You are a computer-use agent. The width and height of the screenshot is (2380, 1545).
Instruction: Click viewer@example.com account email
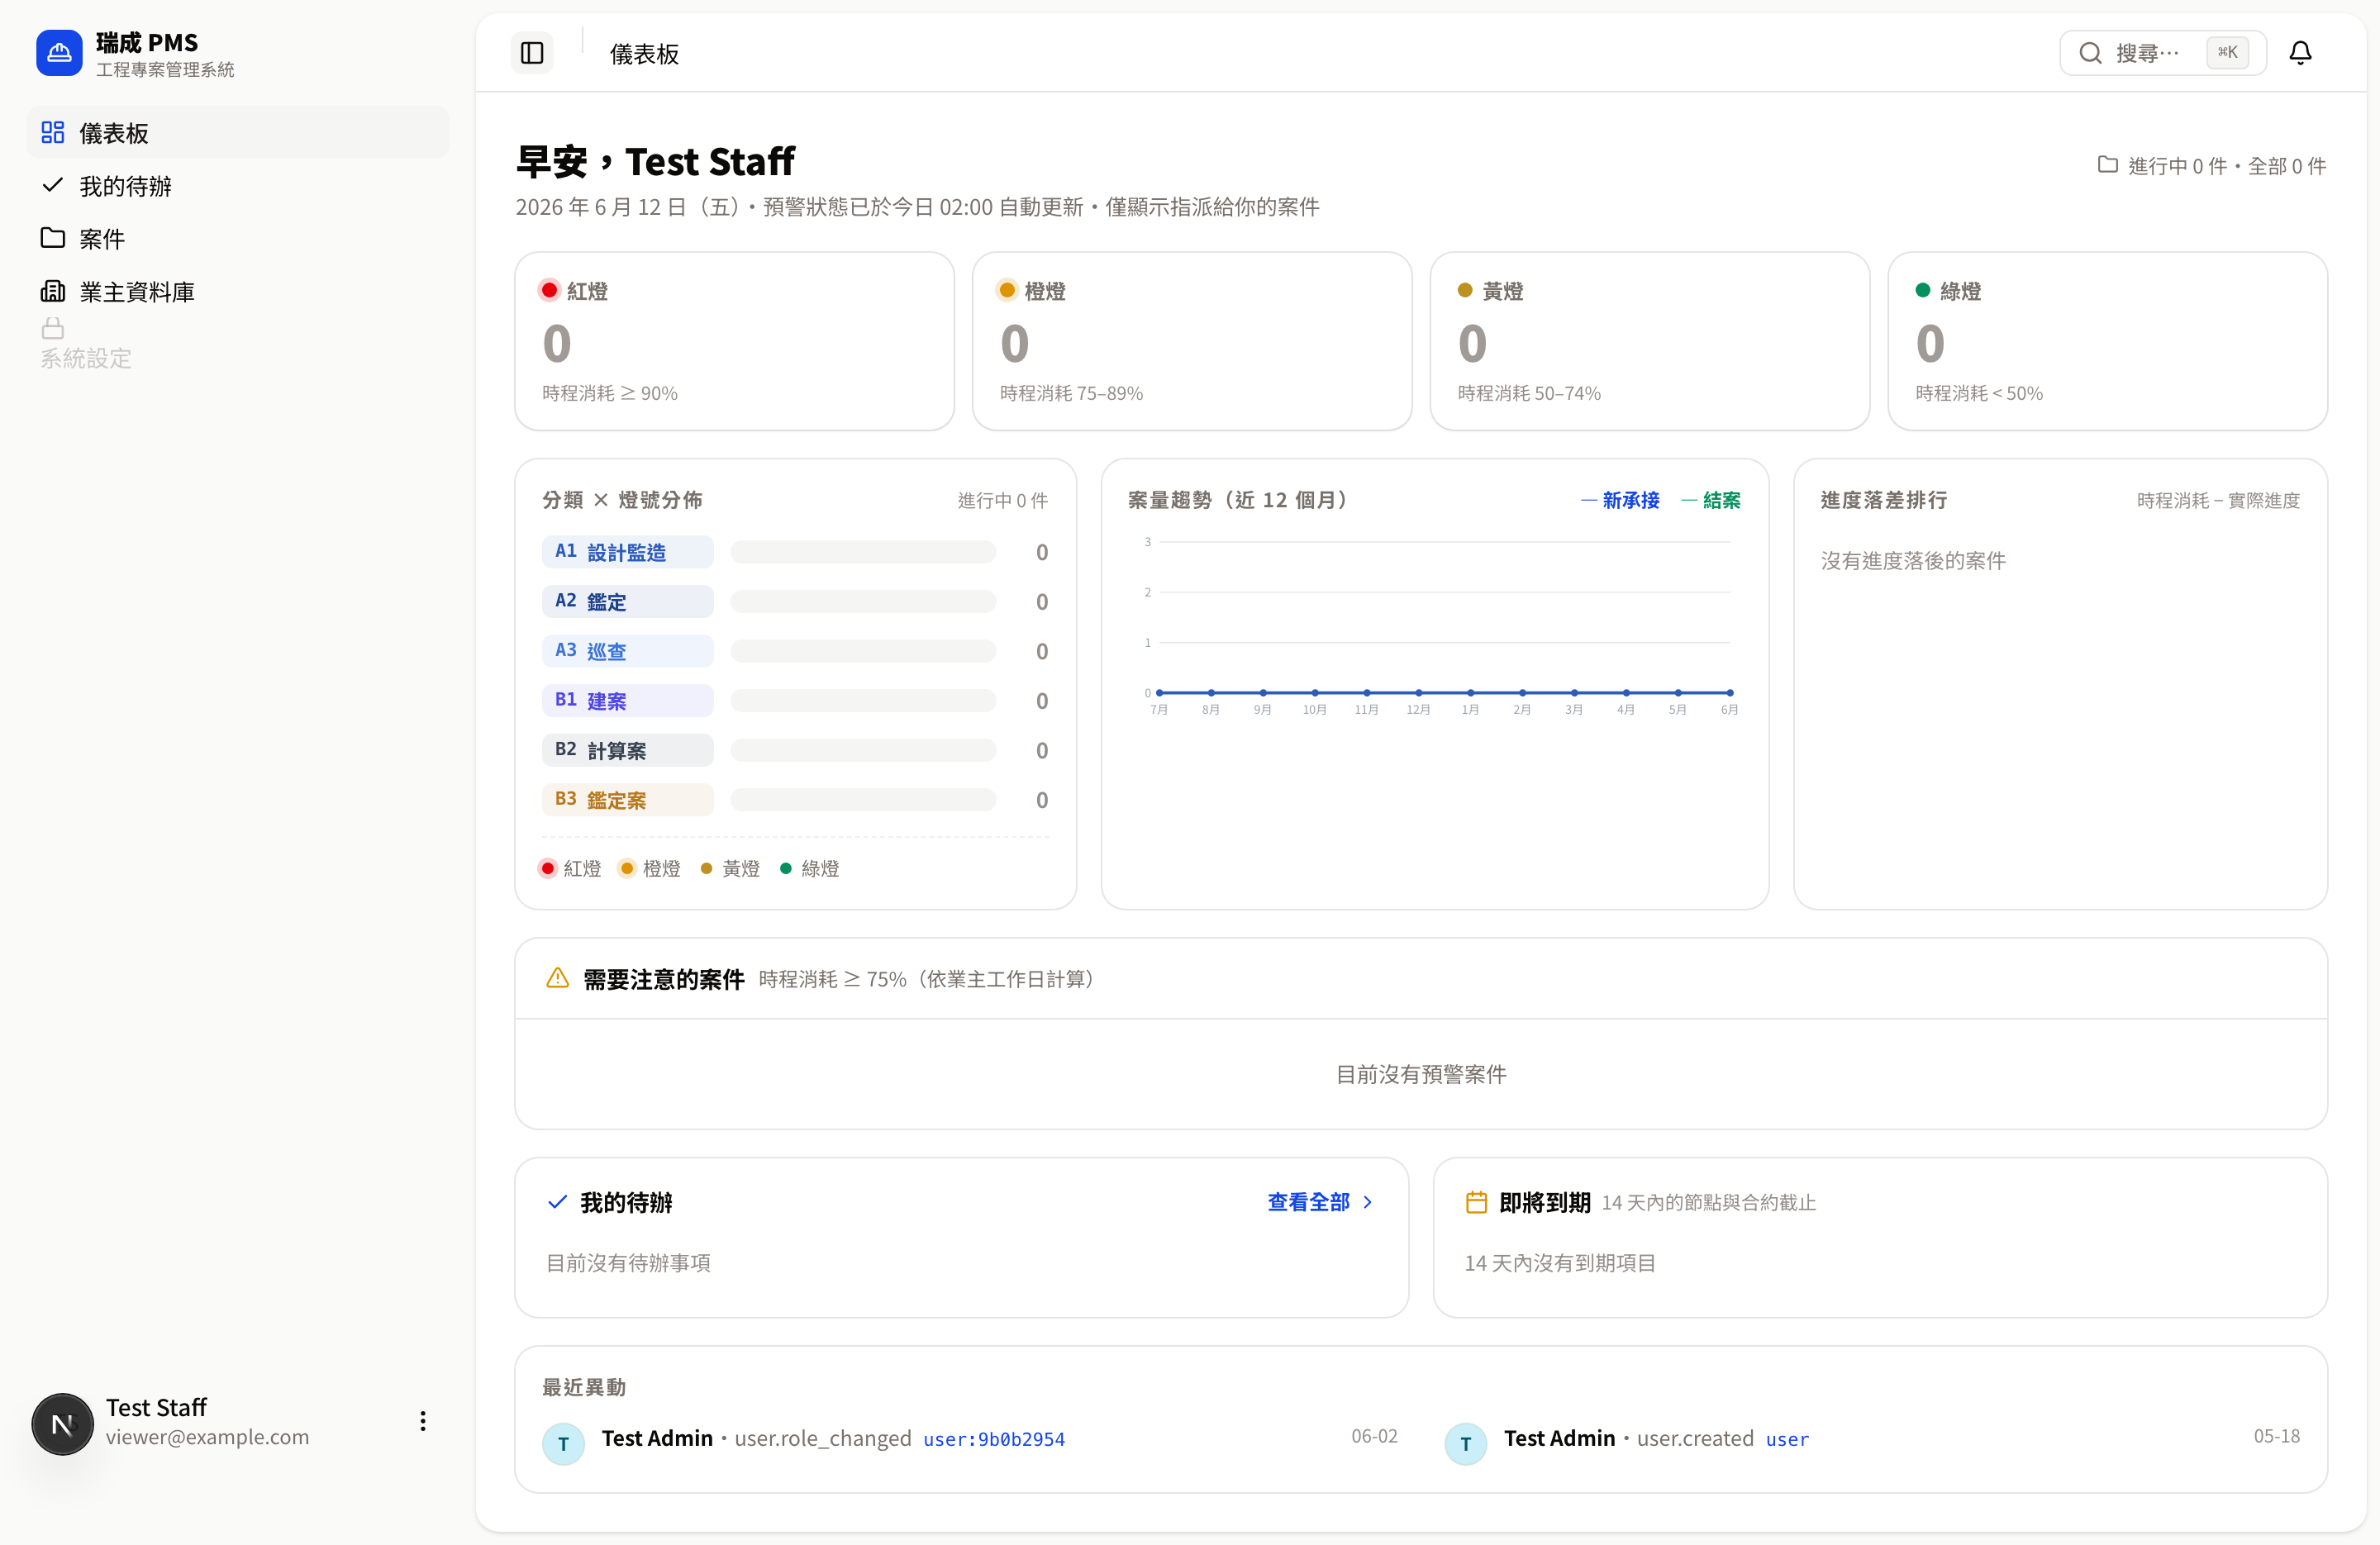point(207,1437)
